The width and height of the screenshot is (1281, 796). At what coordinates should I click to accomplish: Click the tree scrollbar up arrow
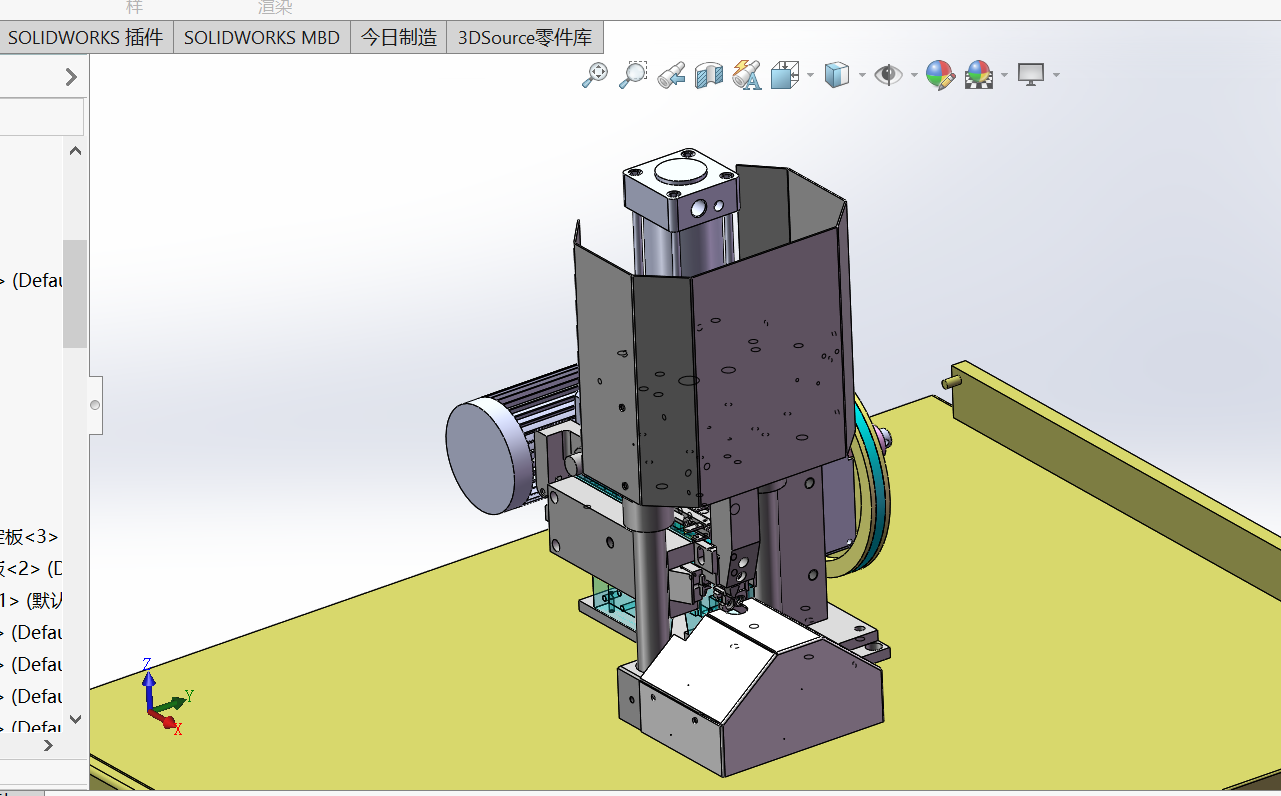point(75,151)
